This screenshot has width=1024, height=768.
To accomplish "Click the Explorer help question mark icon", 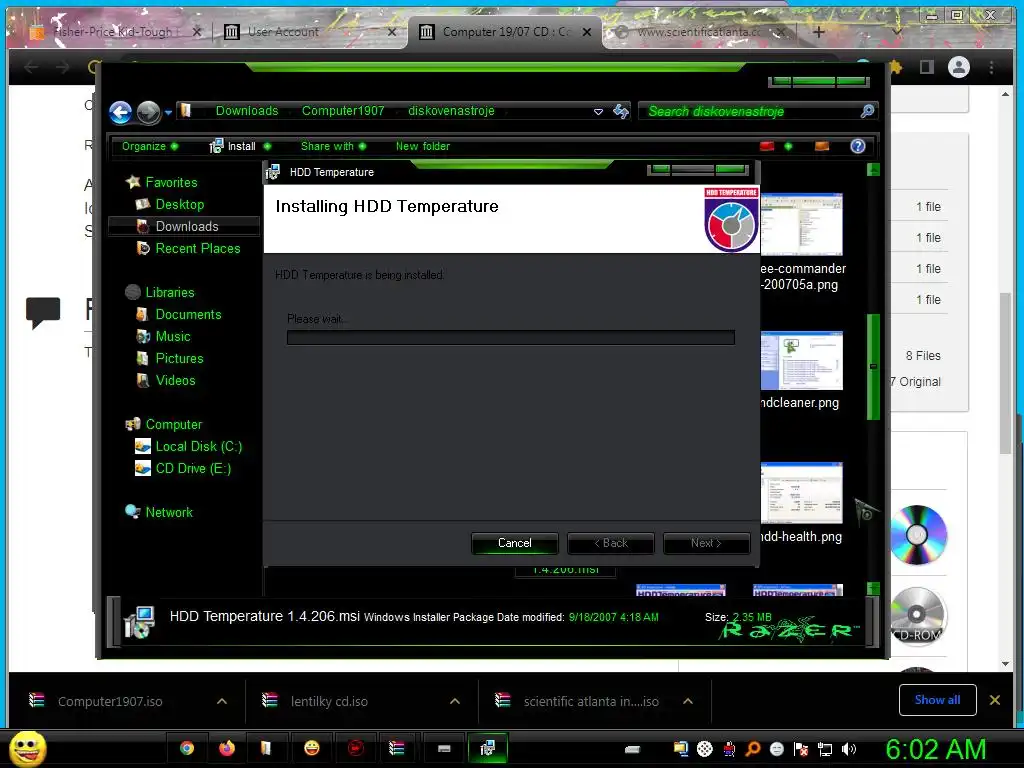I will coord(857,146).
